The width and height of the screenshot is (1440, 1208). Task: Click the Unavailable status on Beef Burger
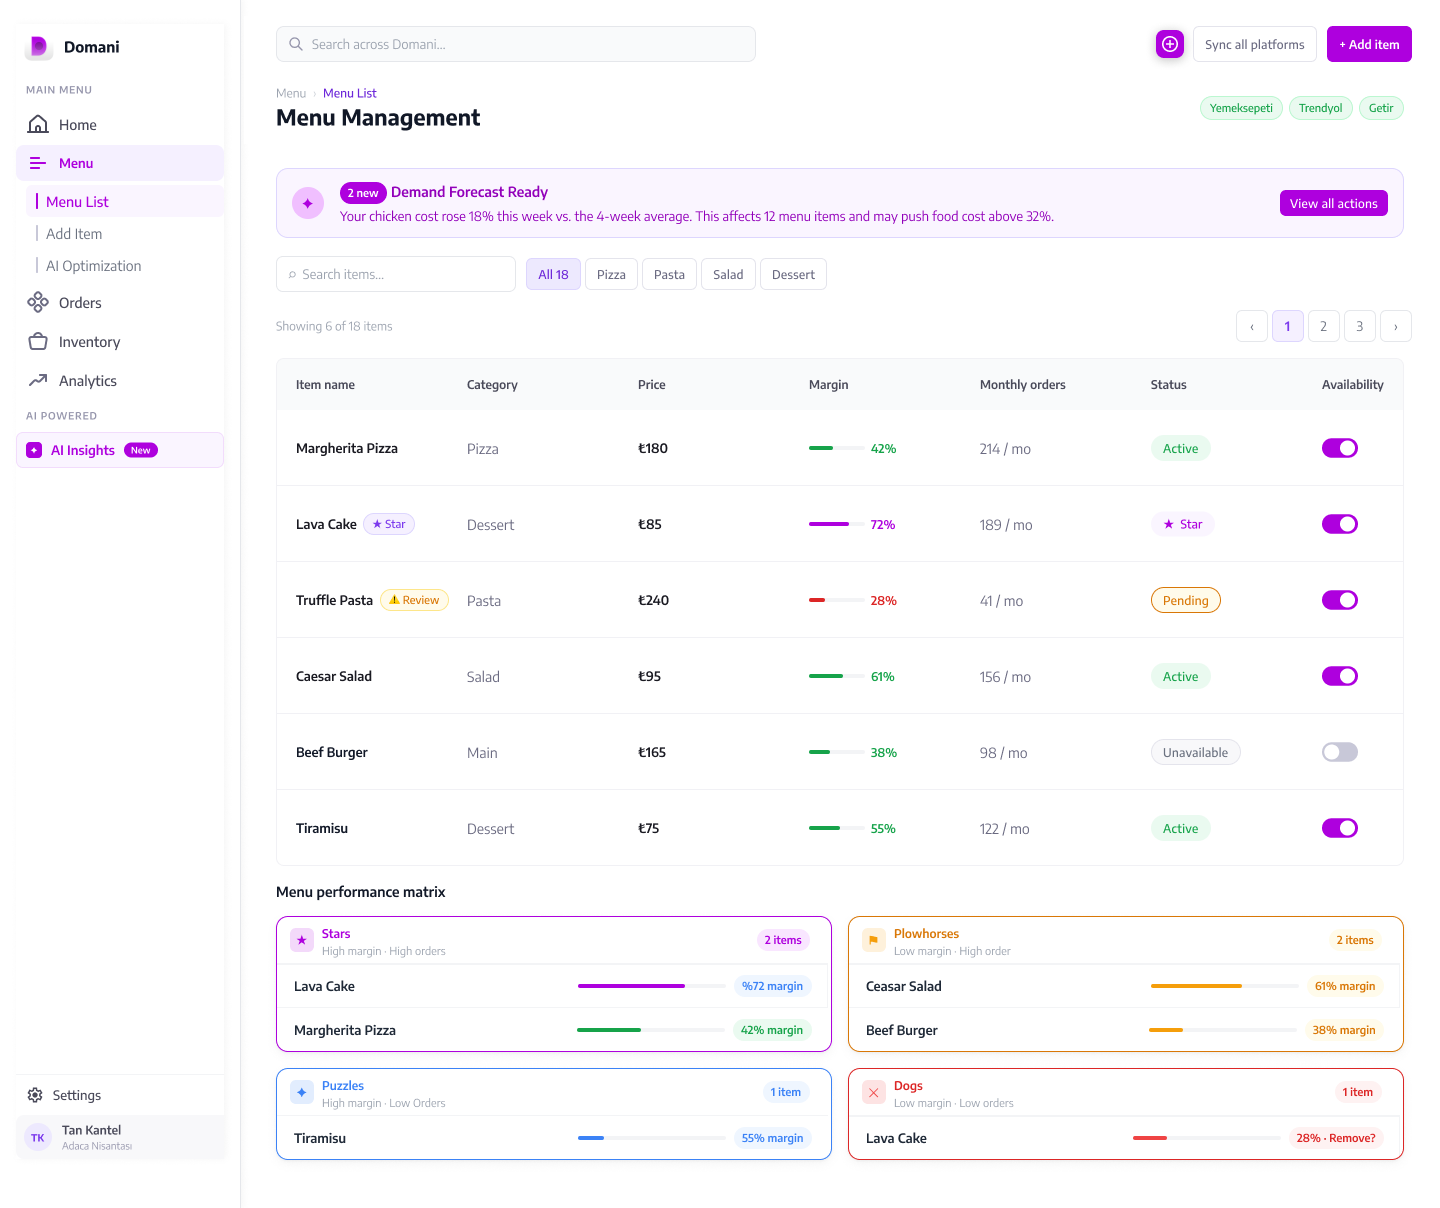click(1195, 752)
